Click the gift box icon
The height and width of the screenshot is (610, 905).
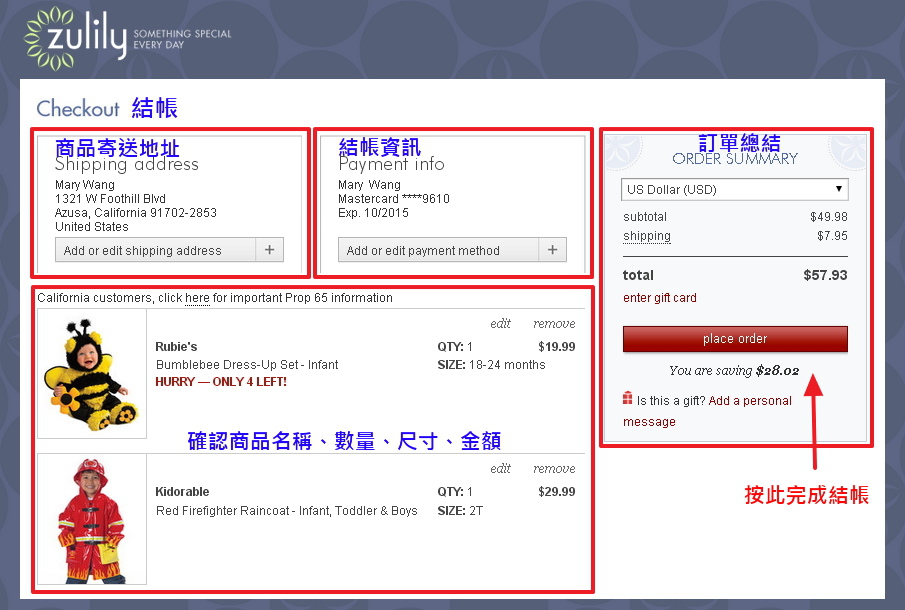627,398
